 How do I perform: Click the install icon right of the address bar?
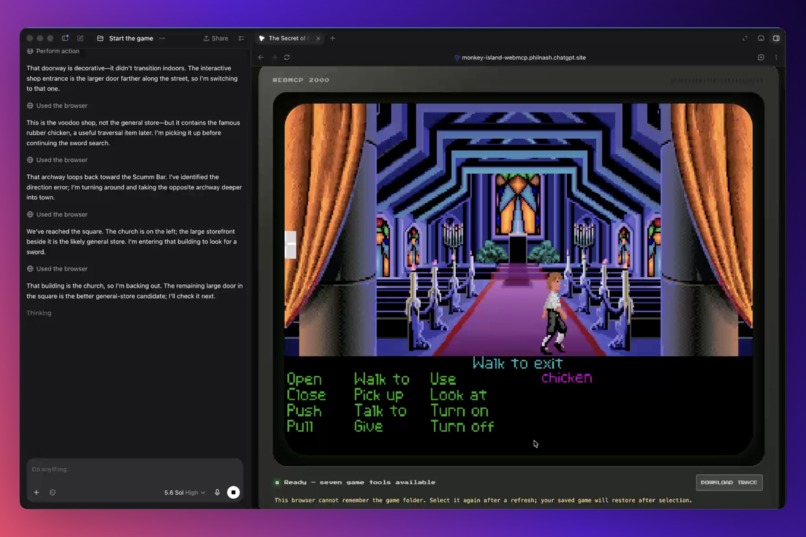click(761, 58)
